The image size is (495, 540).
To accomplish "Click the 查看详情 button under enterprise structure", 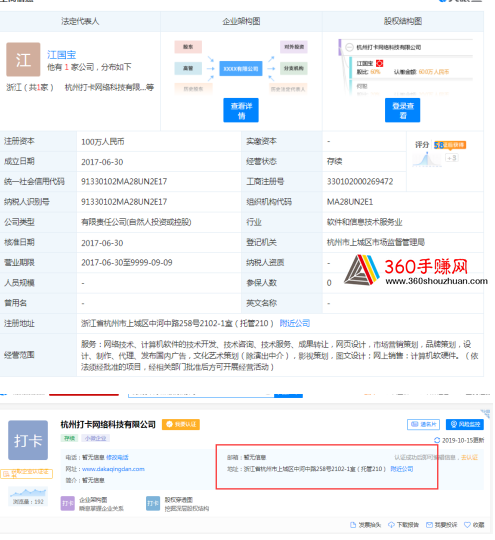I will pyautogui.click(x=241, y=110).
